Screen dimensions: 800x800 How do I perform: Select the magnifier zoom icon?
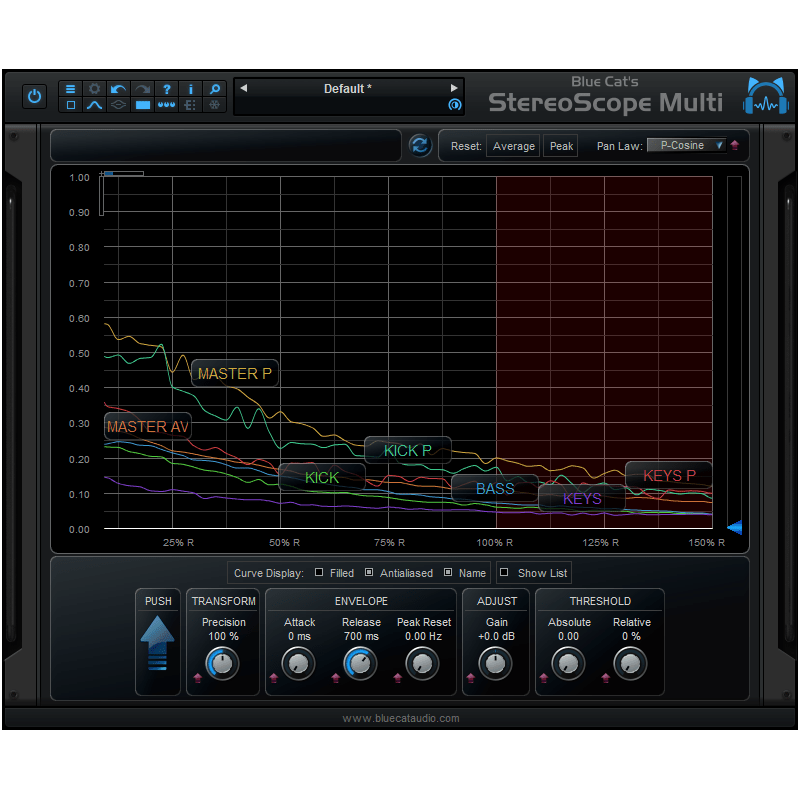click(x=214, y=89)
